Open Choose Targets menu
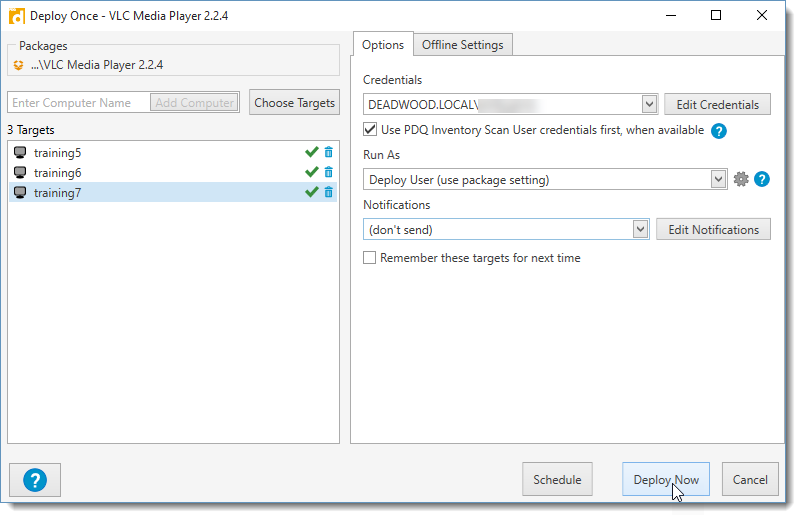The width and height of the screenshot is (801, 518). (294, 102)
